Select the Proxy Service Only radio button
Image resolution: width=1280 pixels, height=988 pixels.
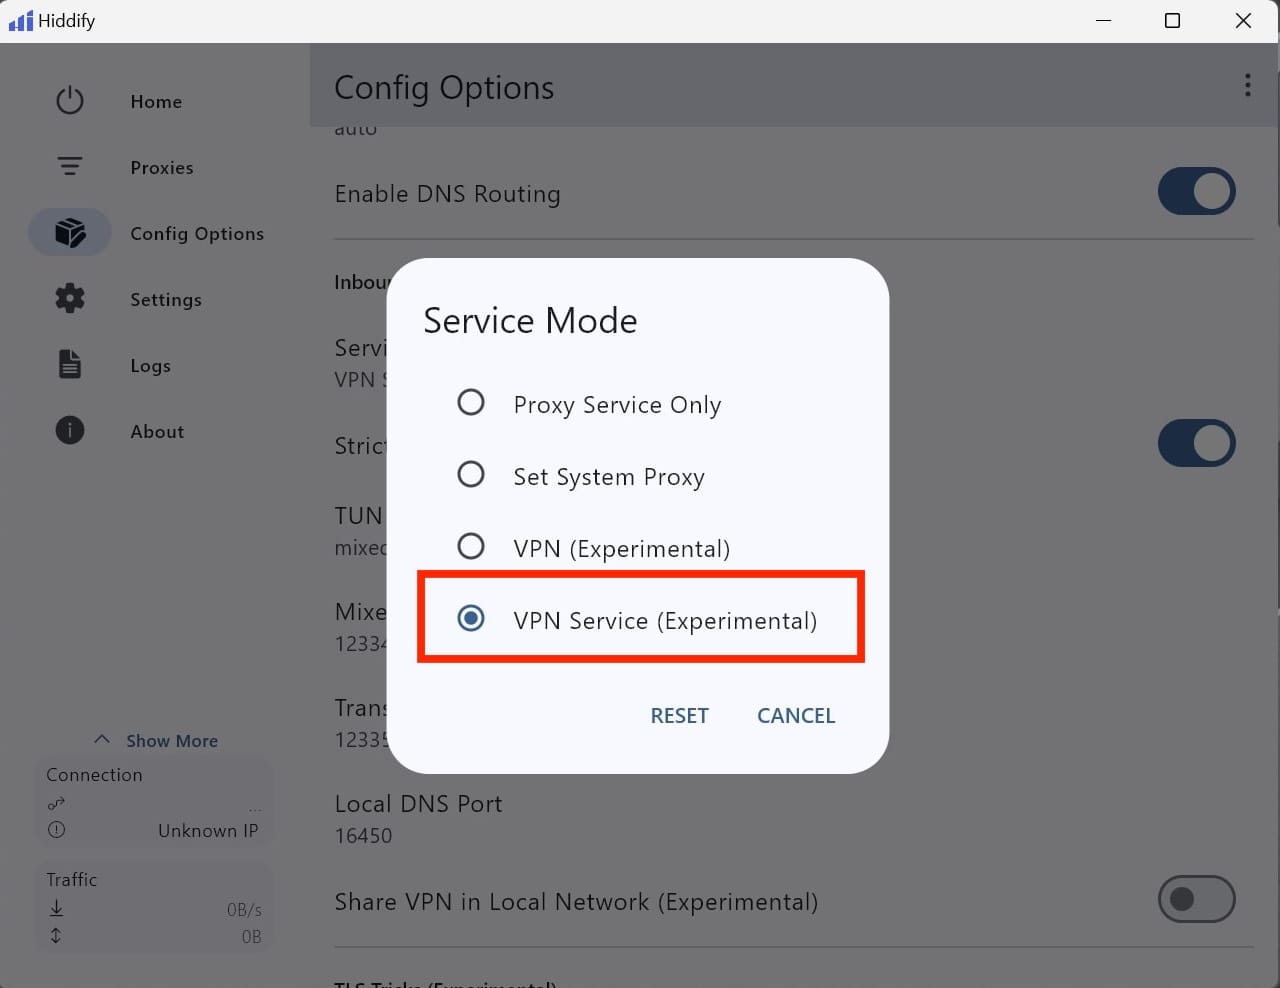(x=471, y=403)
